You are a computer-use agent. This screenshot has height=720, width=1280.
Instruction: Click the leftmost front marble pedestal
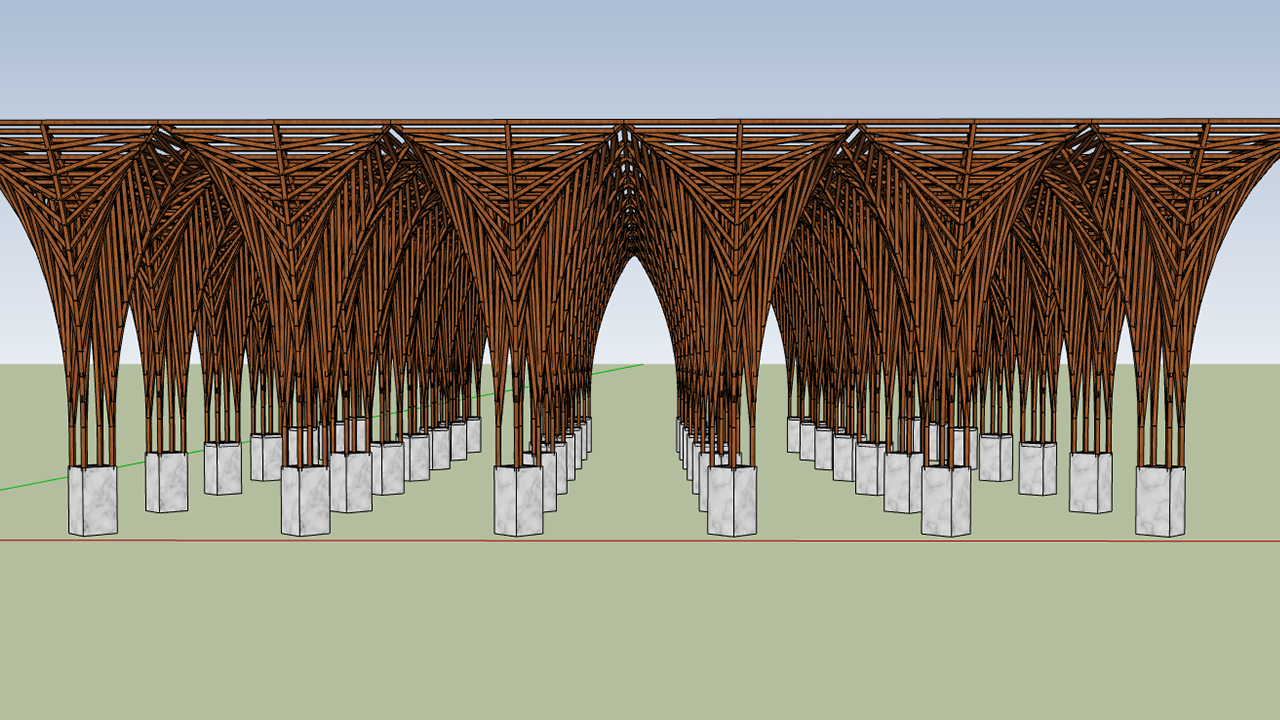click(x=92, y=500)
